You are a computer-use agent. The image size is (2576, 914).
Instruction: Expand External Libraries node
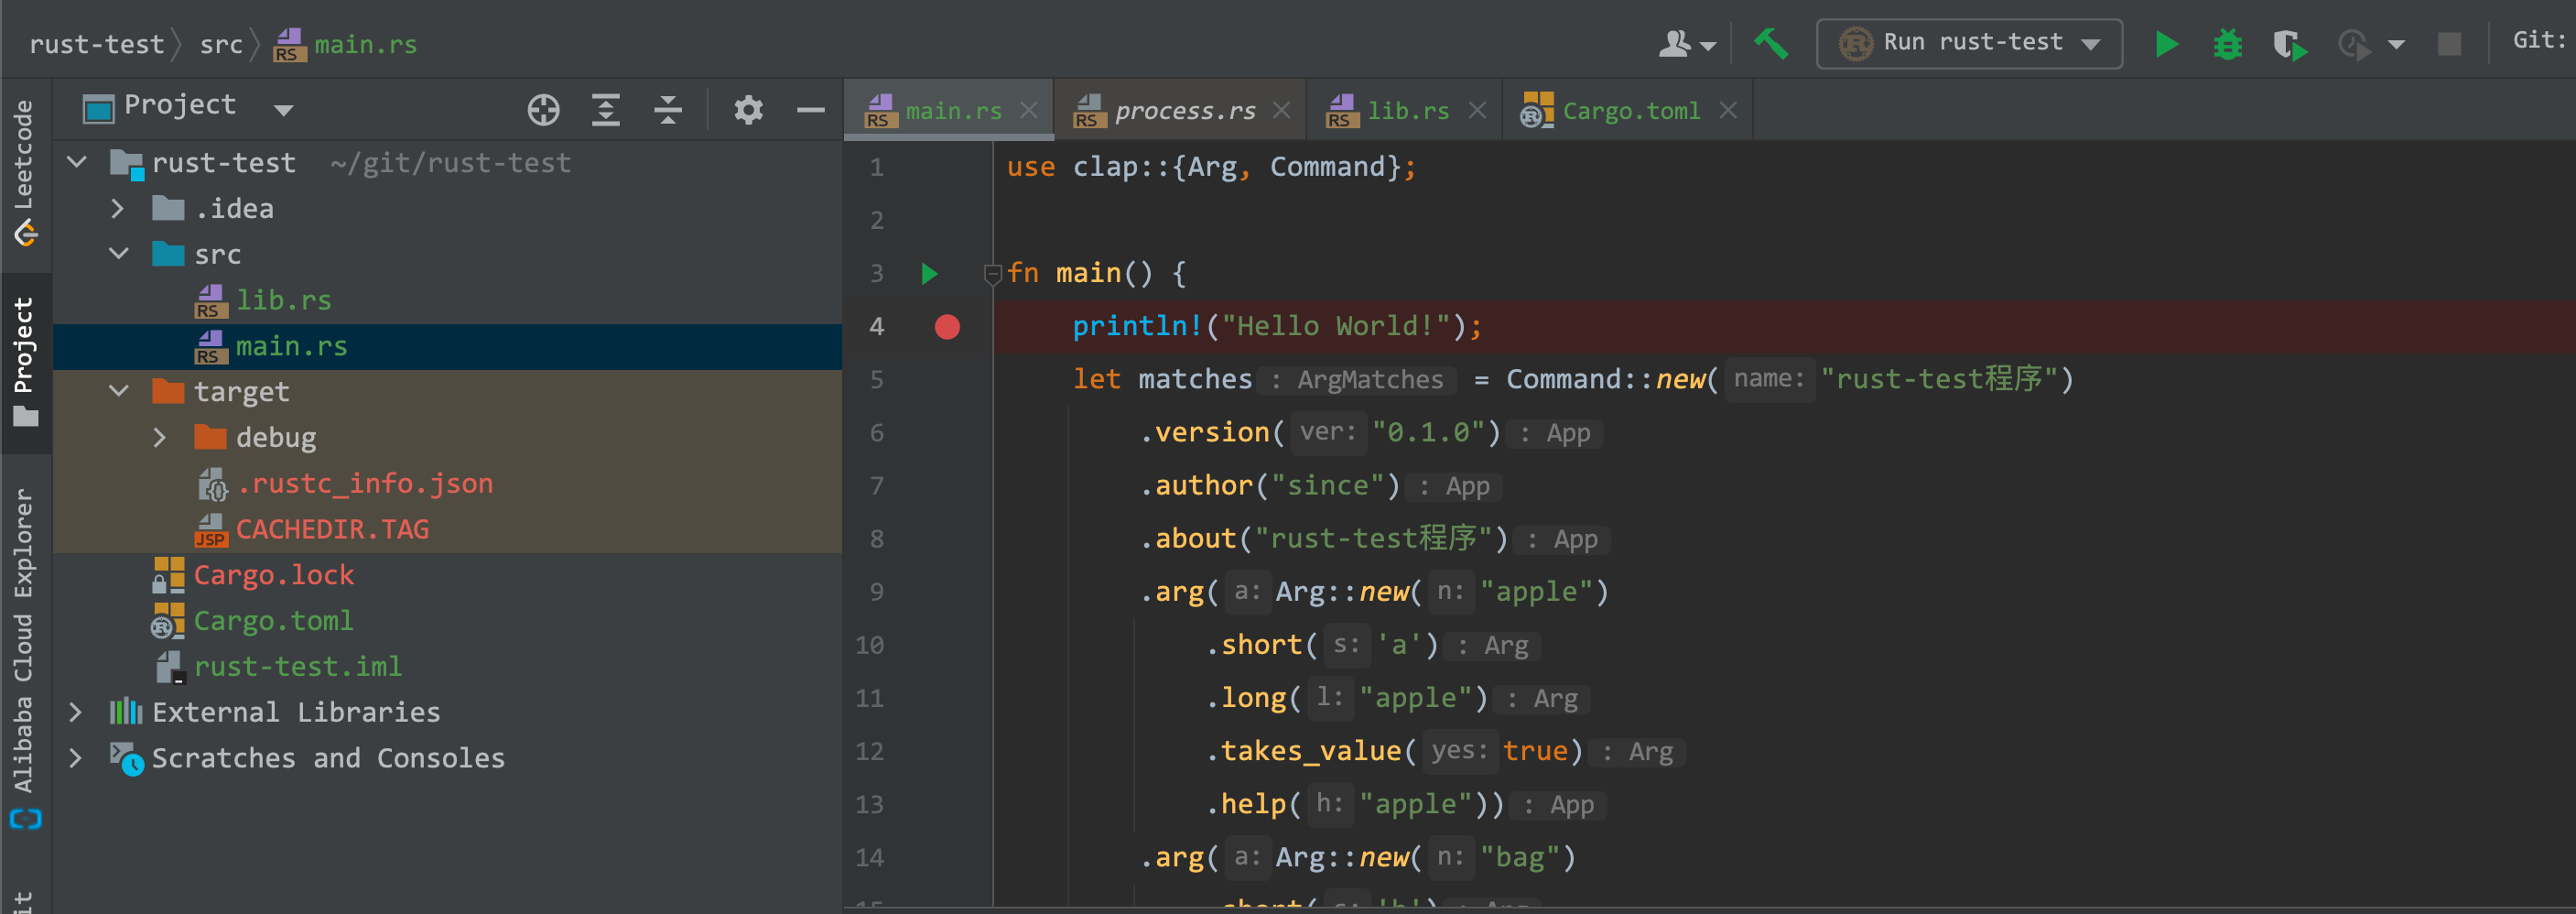coord(76,712)
